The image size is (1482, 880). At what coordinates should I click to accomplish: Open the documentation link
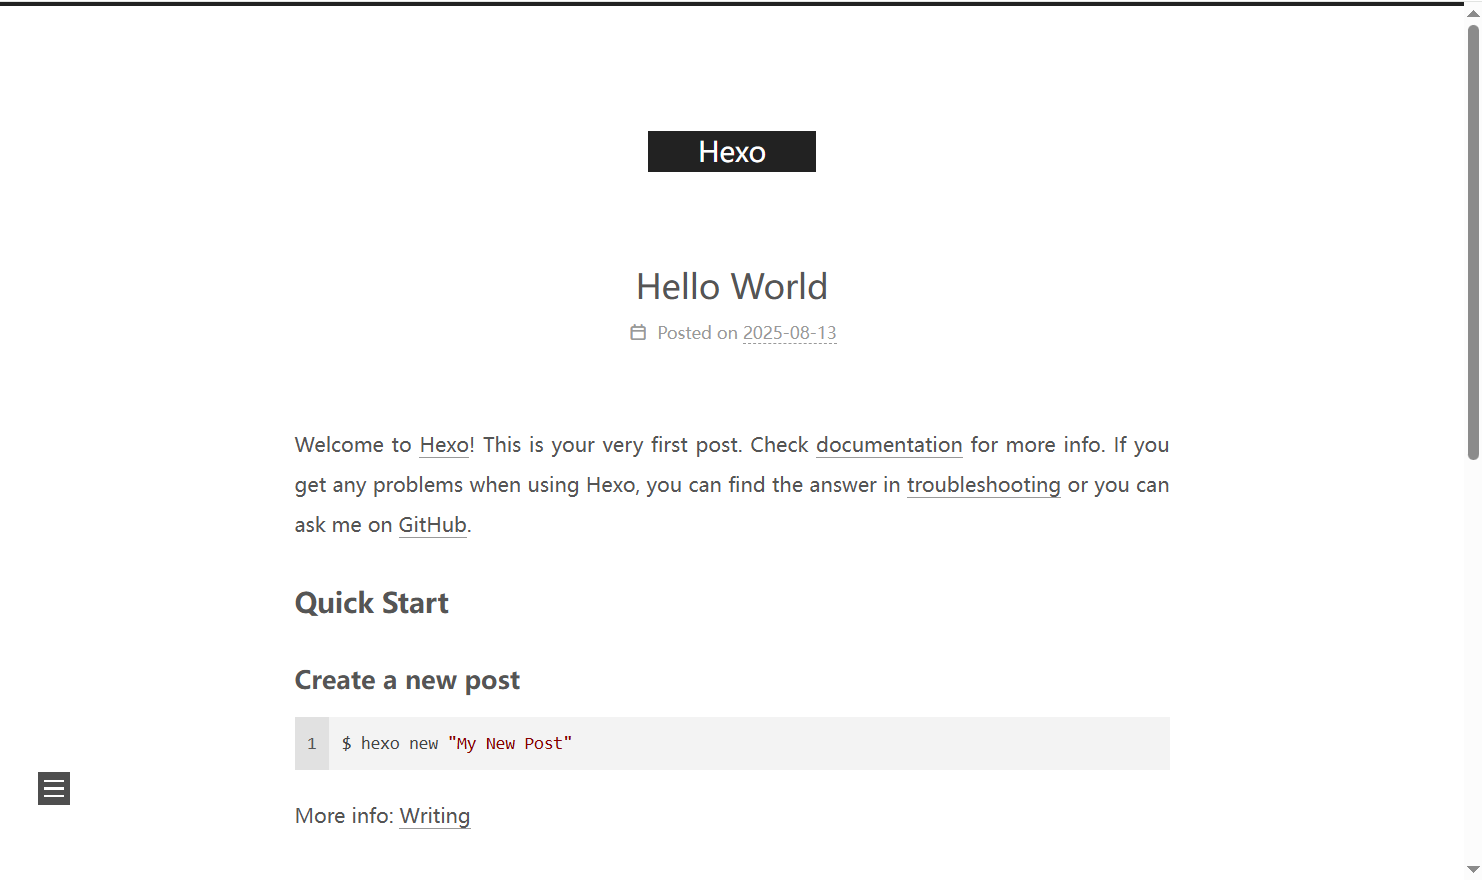889,445
